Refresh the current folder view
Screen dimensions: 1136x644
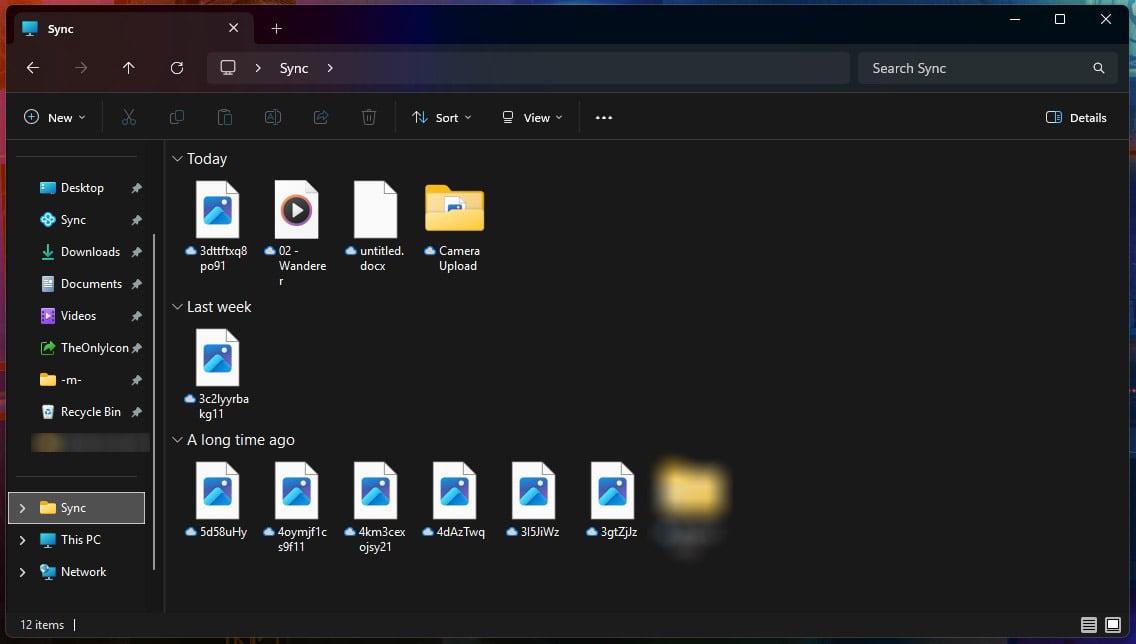[x=176, y=68]
